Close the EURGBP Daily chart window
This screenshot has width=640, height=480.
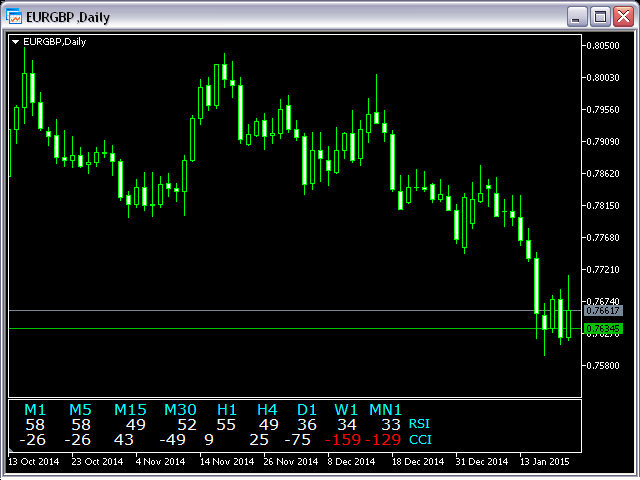click(x=623, y=17)
